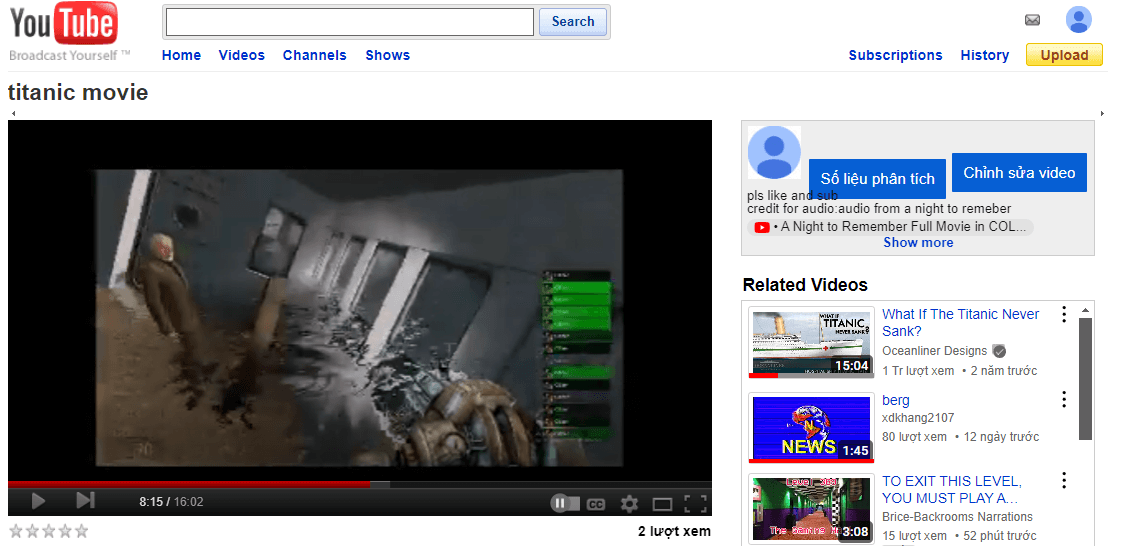
Task: Click the red video progress bar
Action: pyautogui.click(x=189, y=484)
